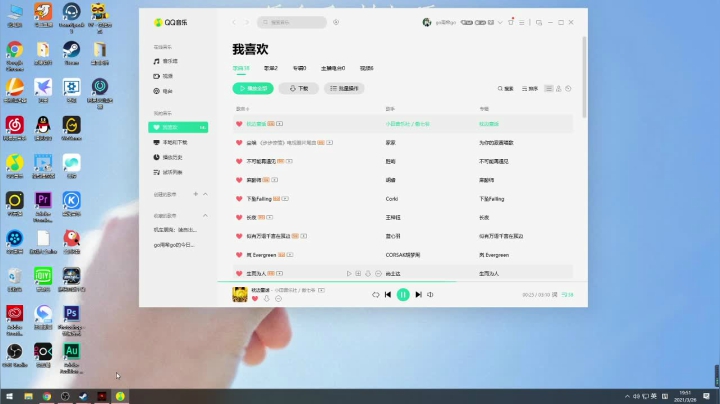Go back with the left navigation arrow
This screenshot has width=720, height=404.
point(234,22)
